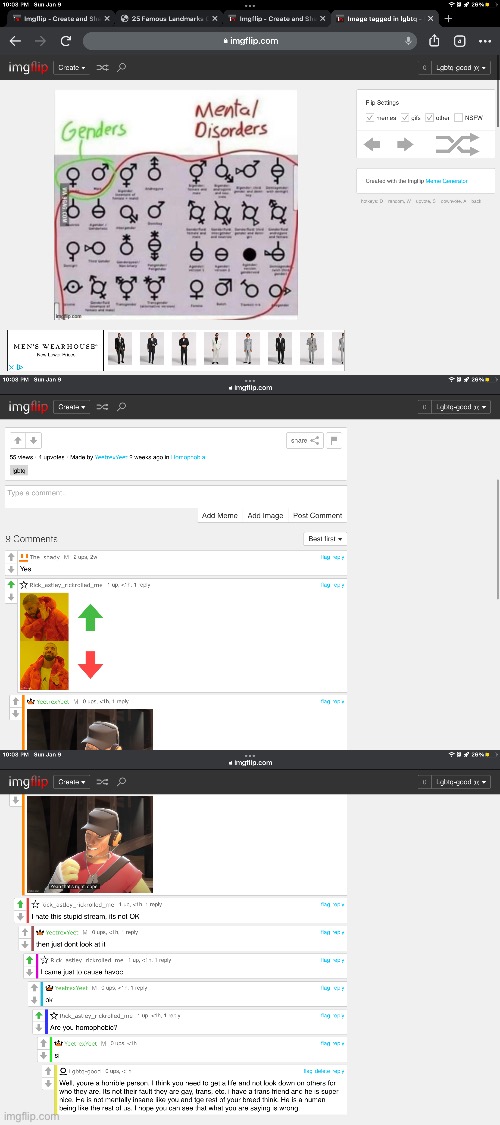Open user account dropdown above Flip Settings
Viewport: 500px width, 1125px height.
tap(462, 67)
